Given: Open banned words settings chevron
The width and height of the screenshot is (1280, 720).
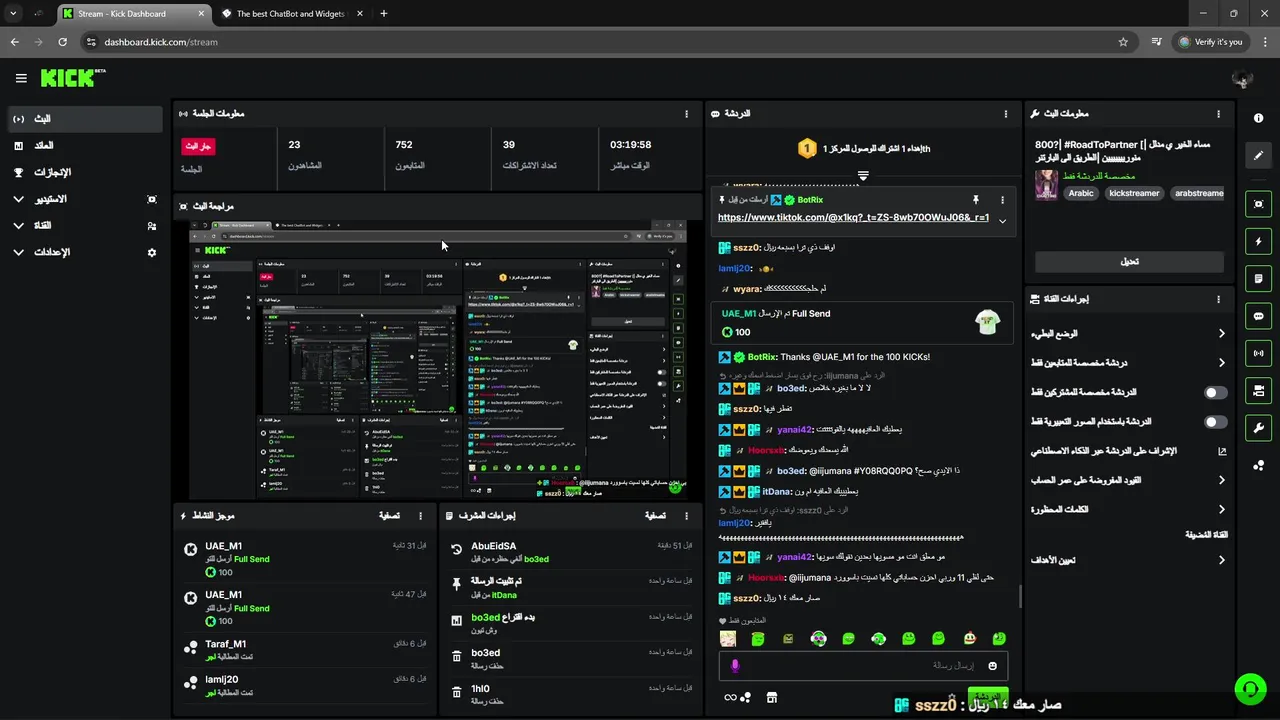Looking at the screenshot, I should coord(1221,510).
